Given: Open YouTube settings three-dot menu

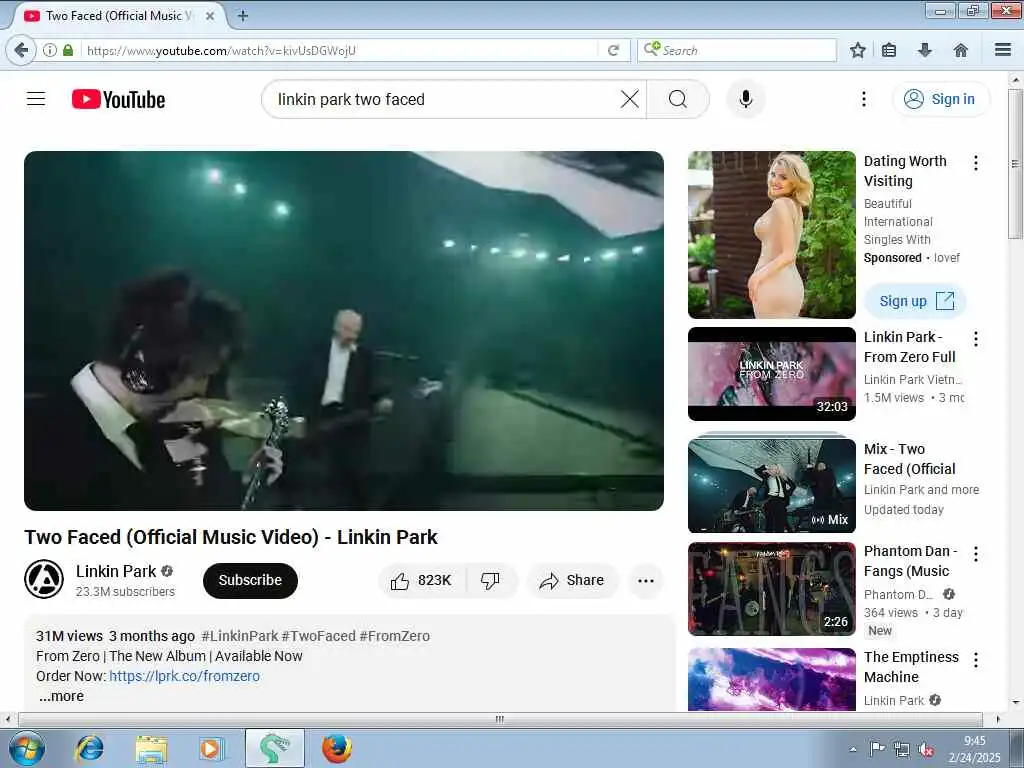Looking at the screenshot, I should [863, 99].
